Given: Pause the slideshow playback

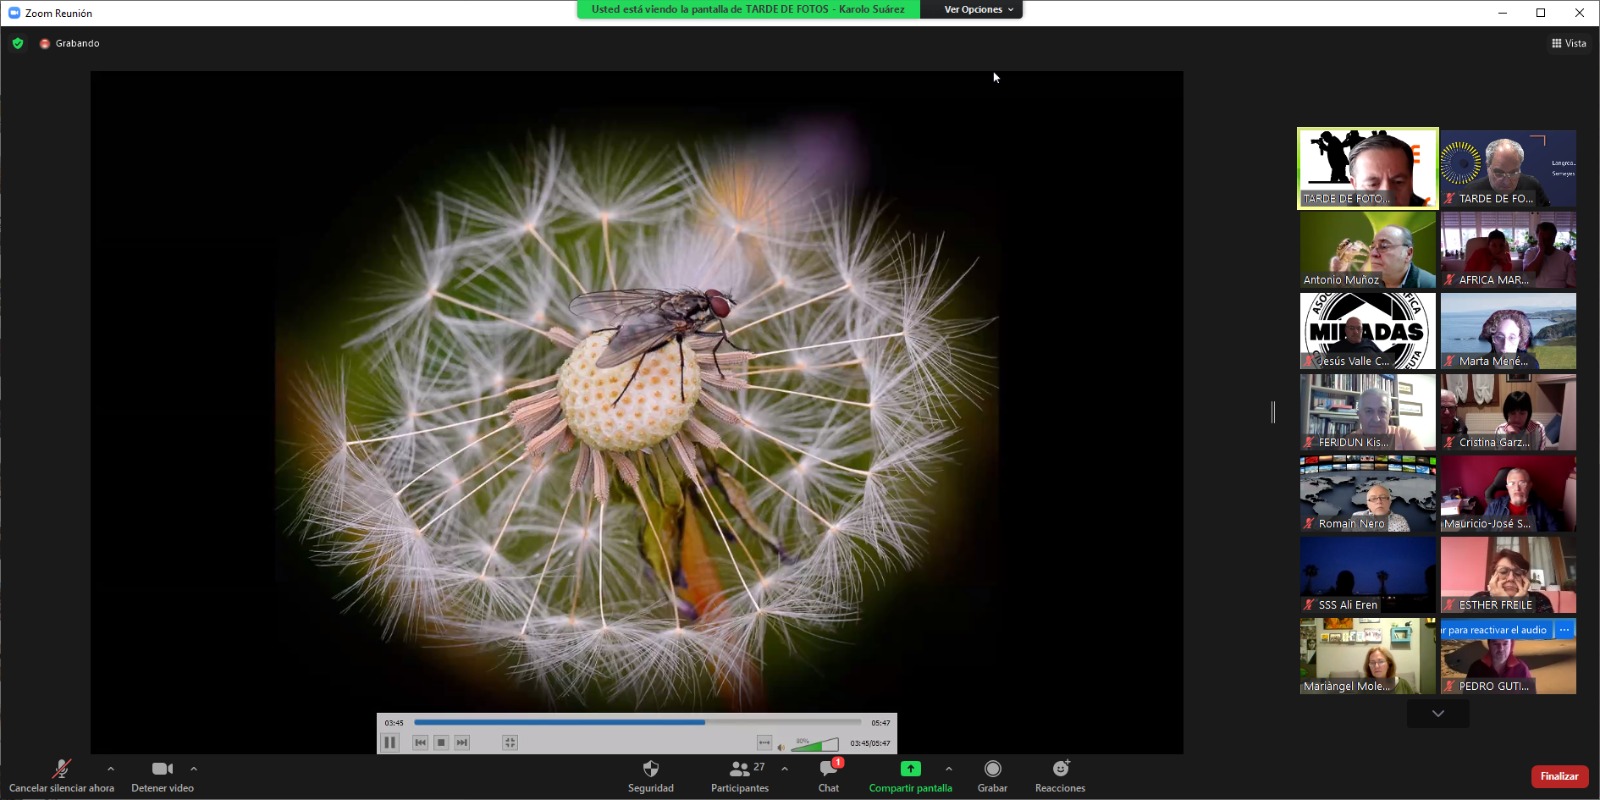Looking at the screenshot, I should point(390,742).
